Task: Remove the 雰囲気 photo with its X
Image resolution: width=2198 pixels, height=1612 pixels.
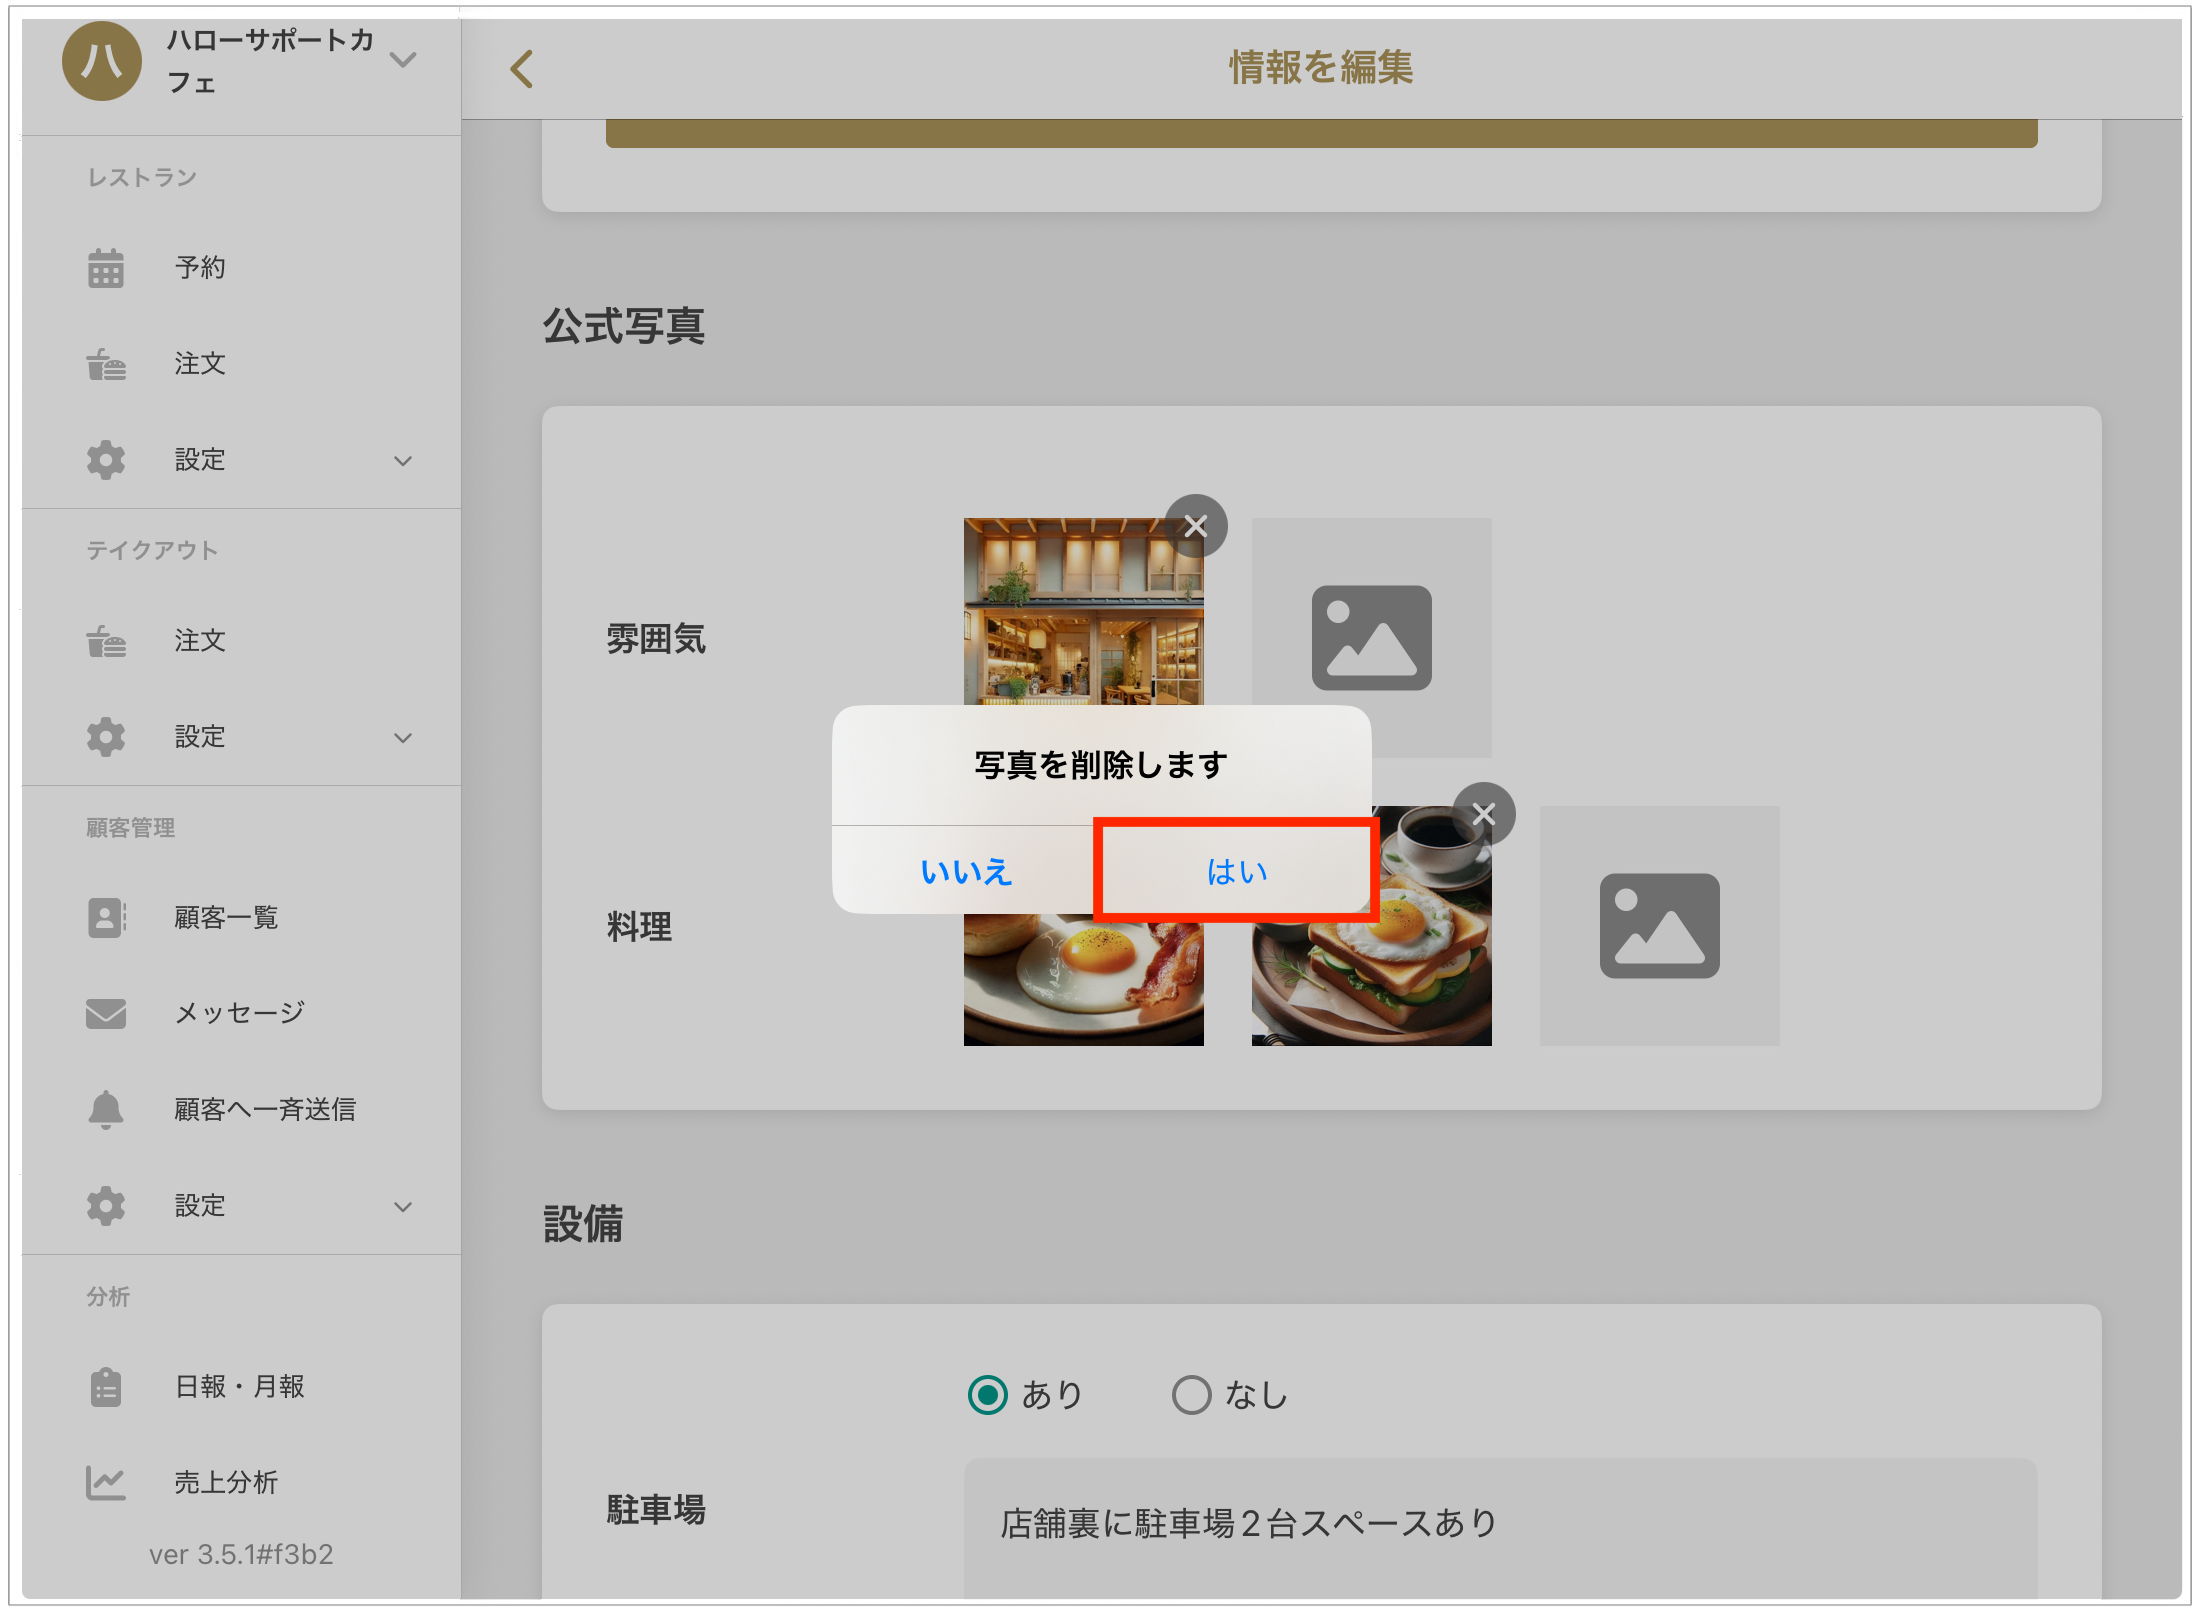Action: [x=1196, y=526]
